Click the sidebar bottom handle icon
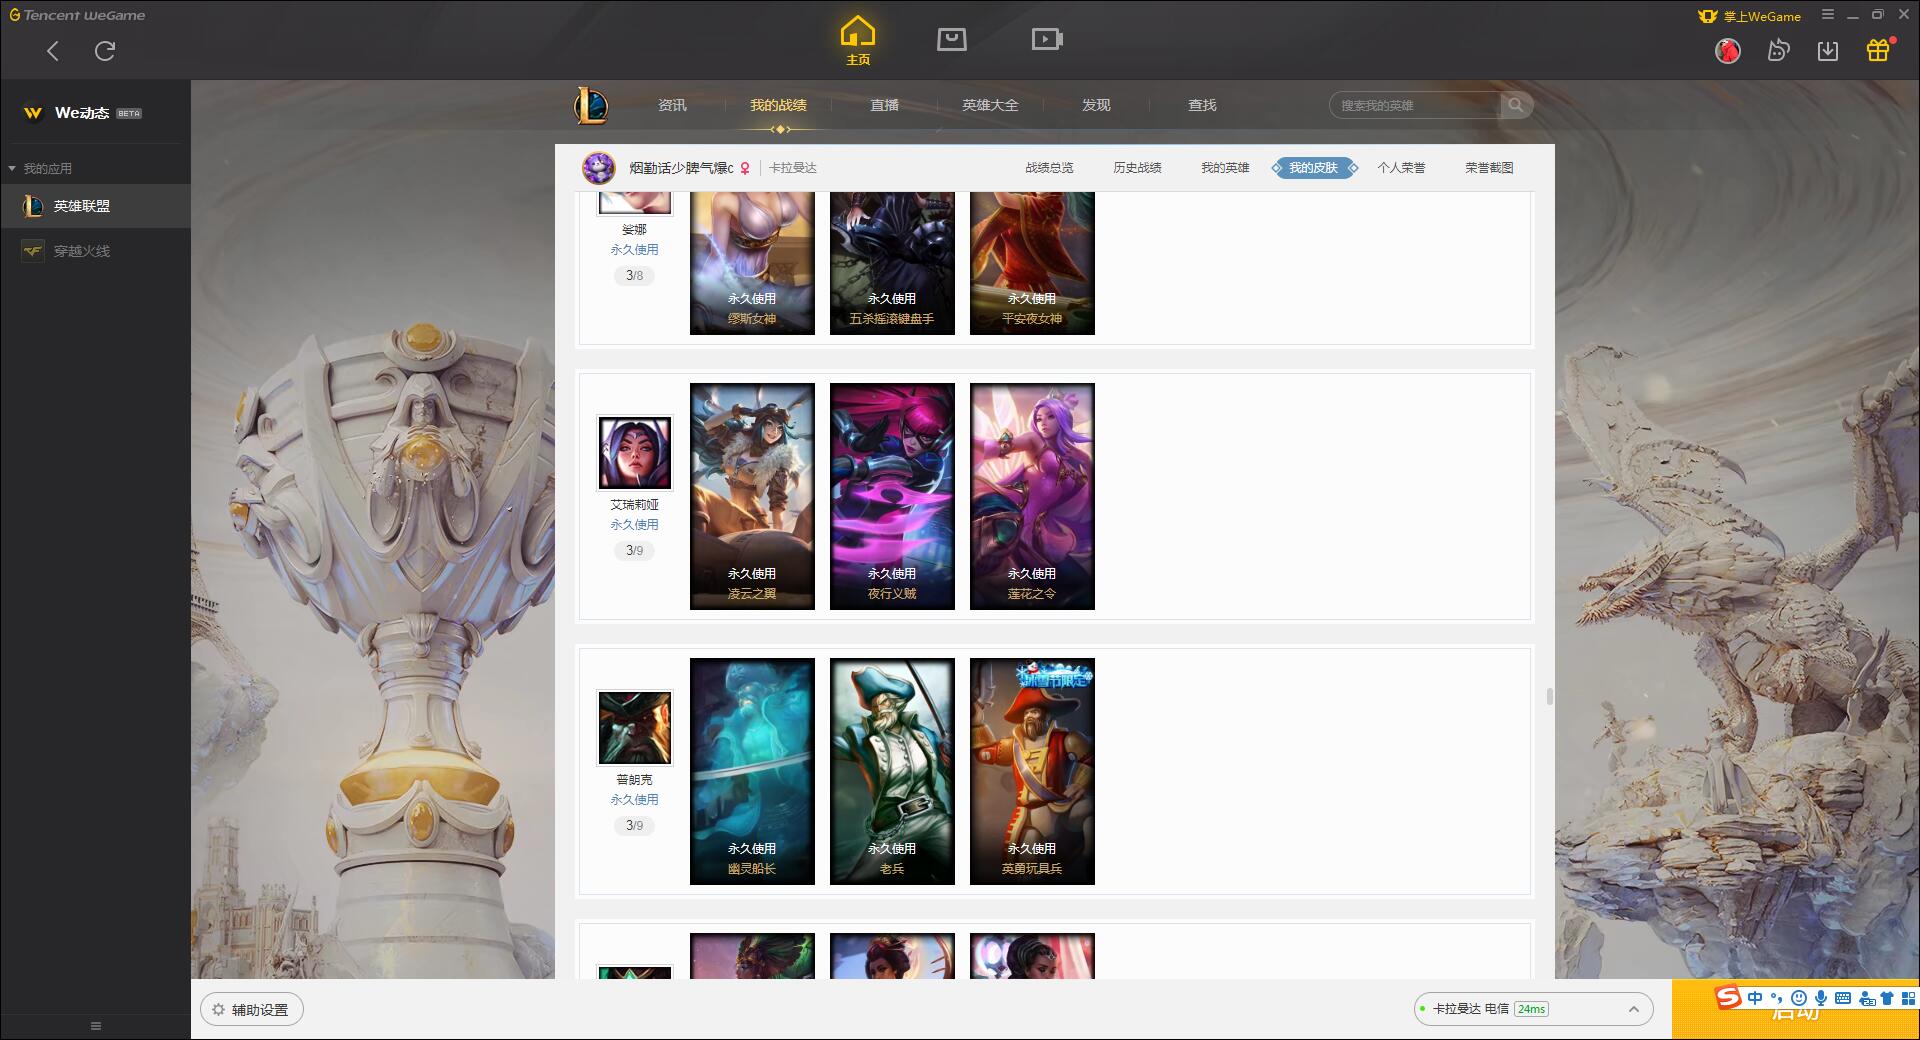 96,1025
